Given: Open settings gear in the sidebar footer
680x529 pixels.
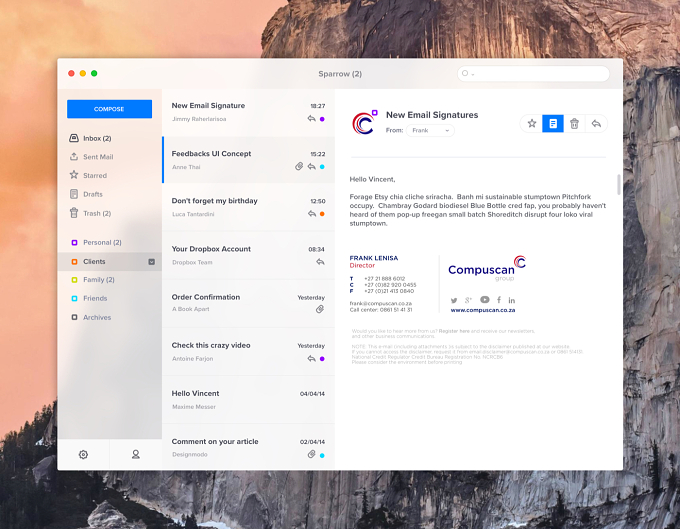Looking at the screenshot, I should [x=83, y=454].
